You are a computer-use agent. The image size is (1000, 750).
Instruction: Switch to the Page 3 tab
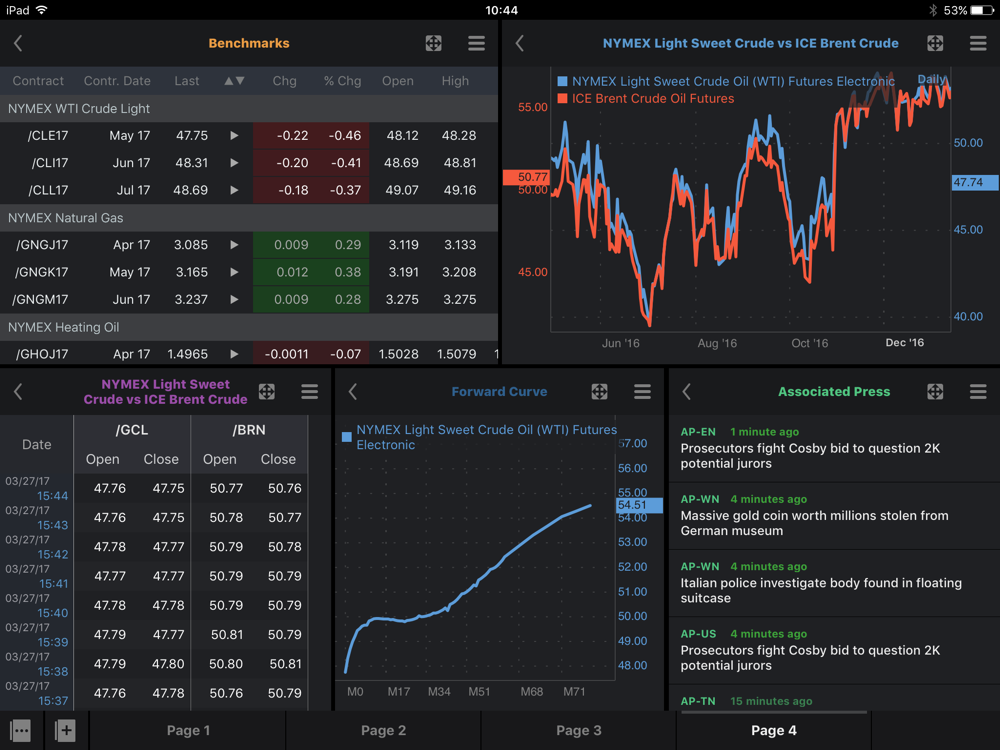tap(579, 731)
